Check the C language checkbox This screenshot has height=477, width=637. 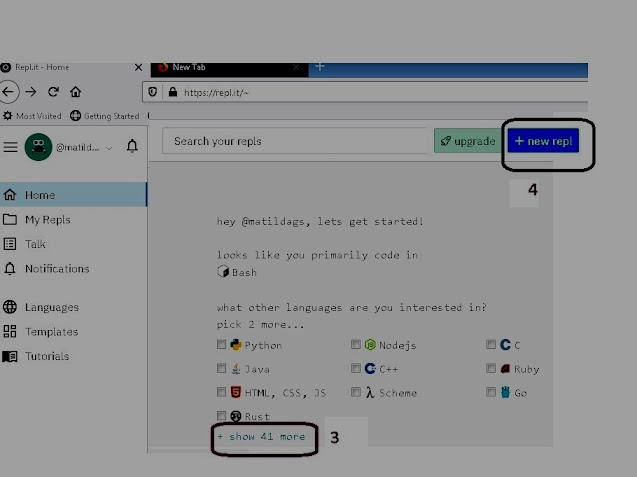pos(491,345)
